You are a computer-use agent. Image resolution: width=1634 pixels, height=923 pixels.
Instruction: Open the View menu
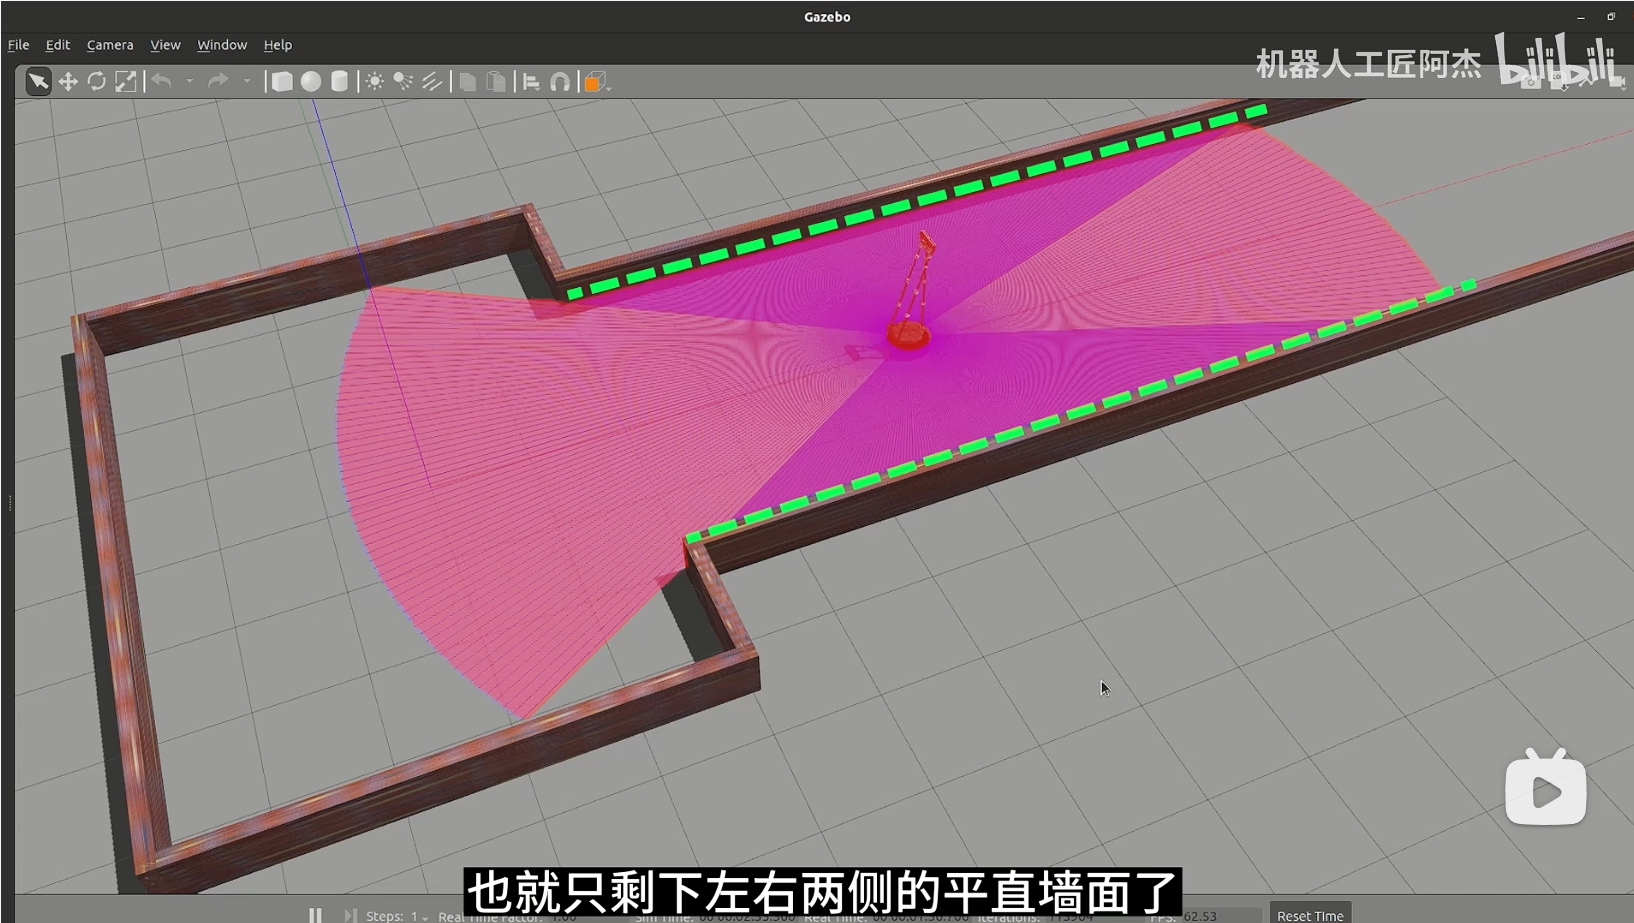[x=165, y=45]
